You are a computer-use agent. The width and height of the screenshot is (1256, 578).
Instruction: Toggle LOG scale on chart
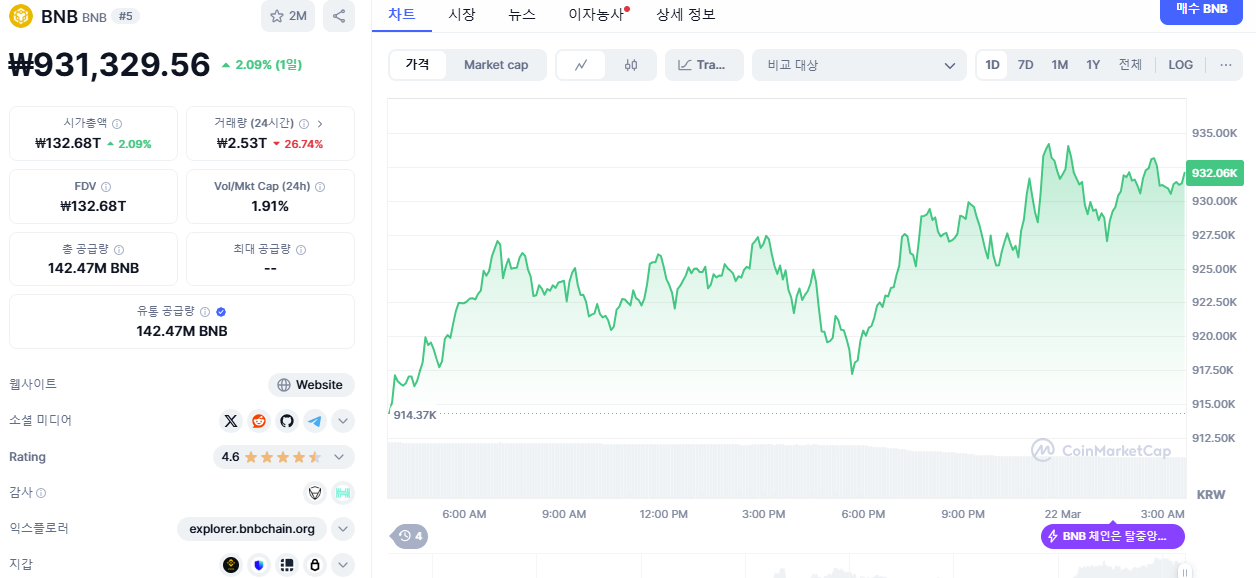click(1181, 65)
